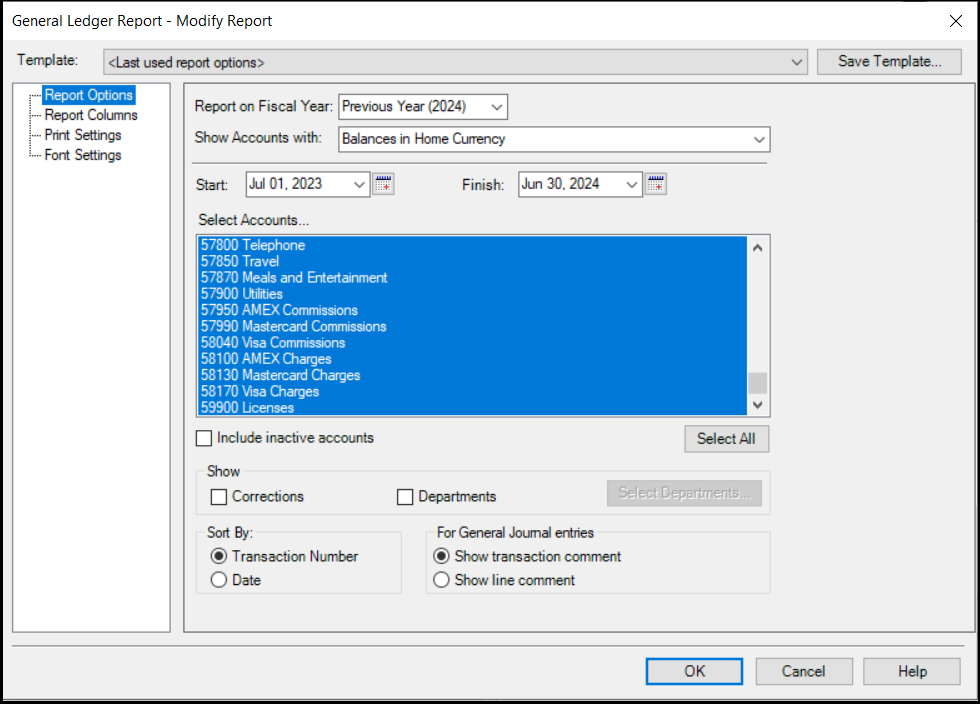Open Font Settings page
Screen dimensions: 980x704
point(82,155)
